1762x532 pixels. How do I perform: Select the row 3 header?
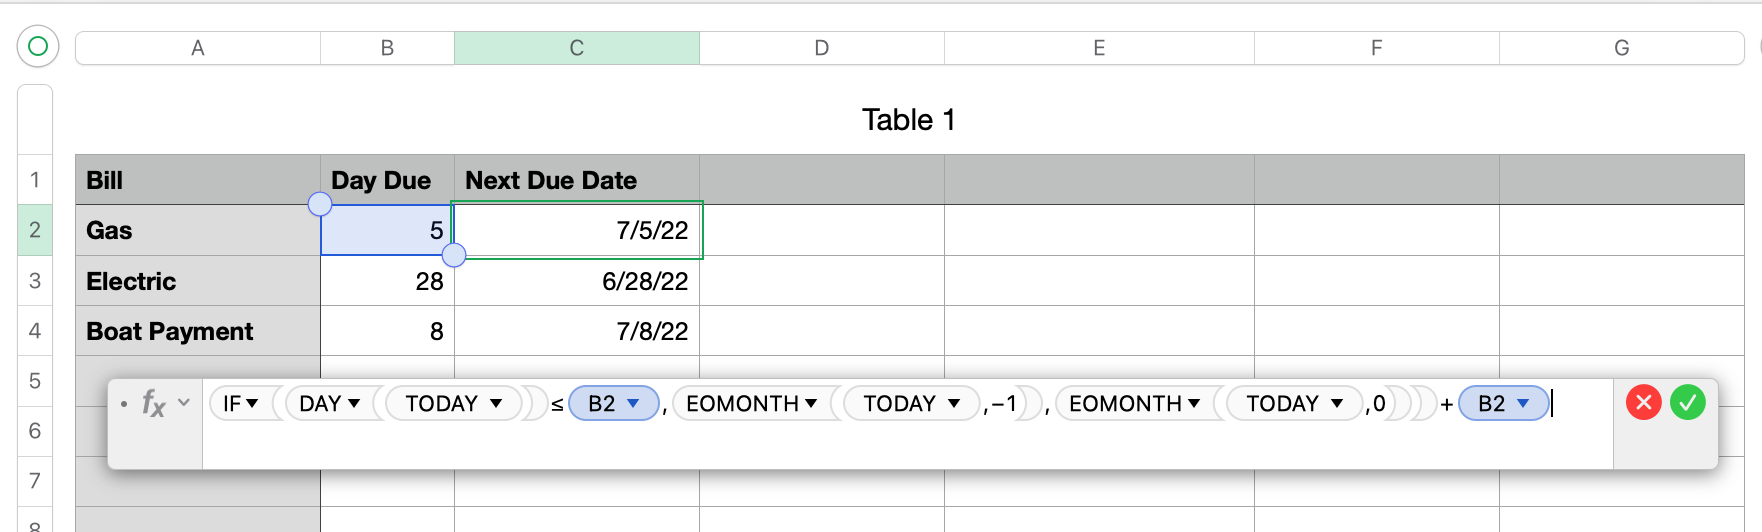(35, 281)
